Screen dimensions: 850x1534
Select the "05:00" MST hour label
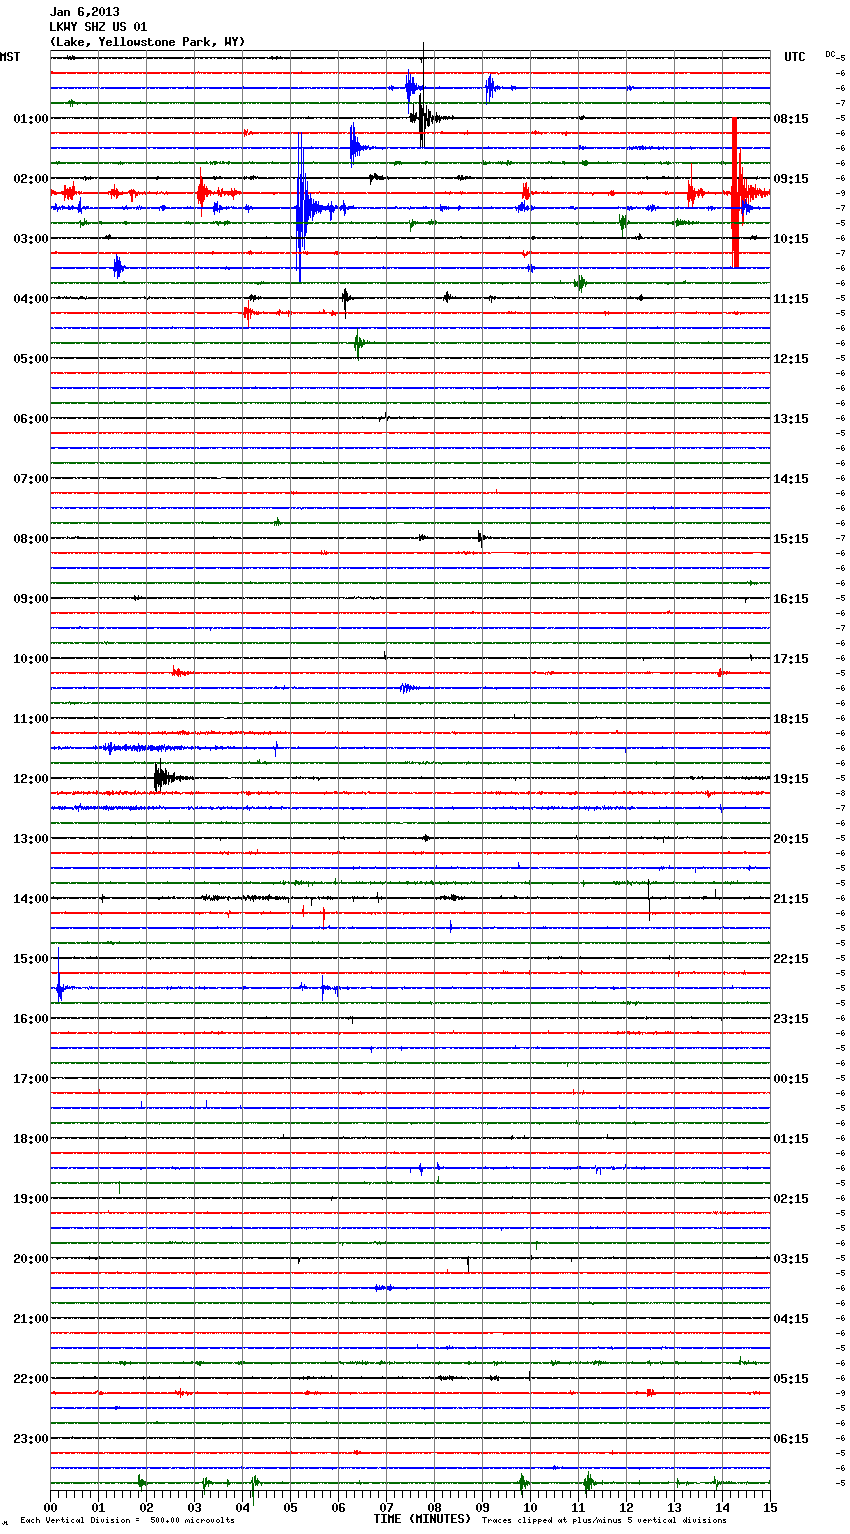point(31,358)
